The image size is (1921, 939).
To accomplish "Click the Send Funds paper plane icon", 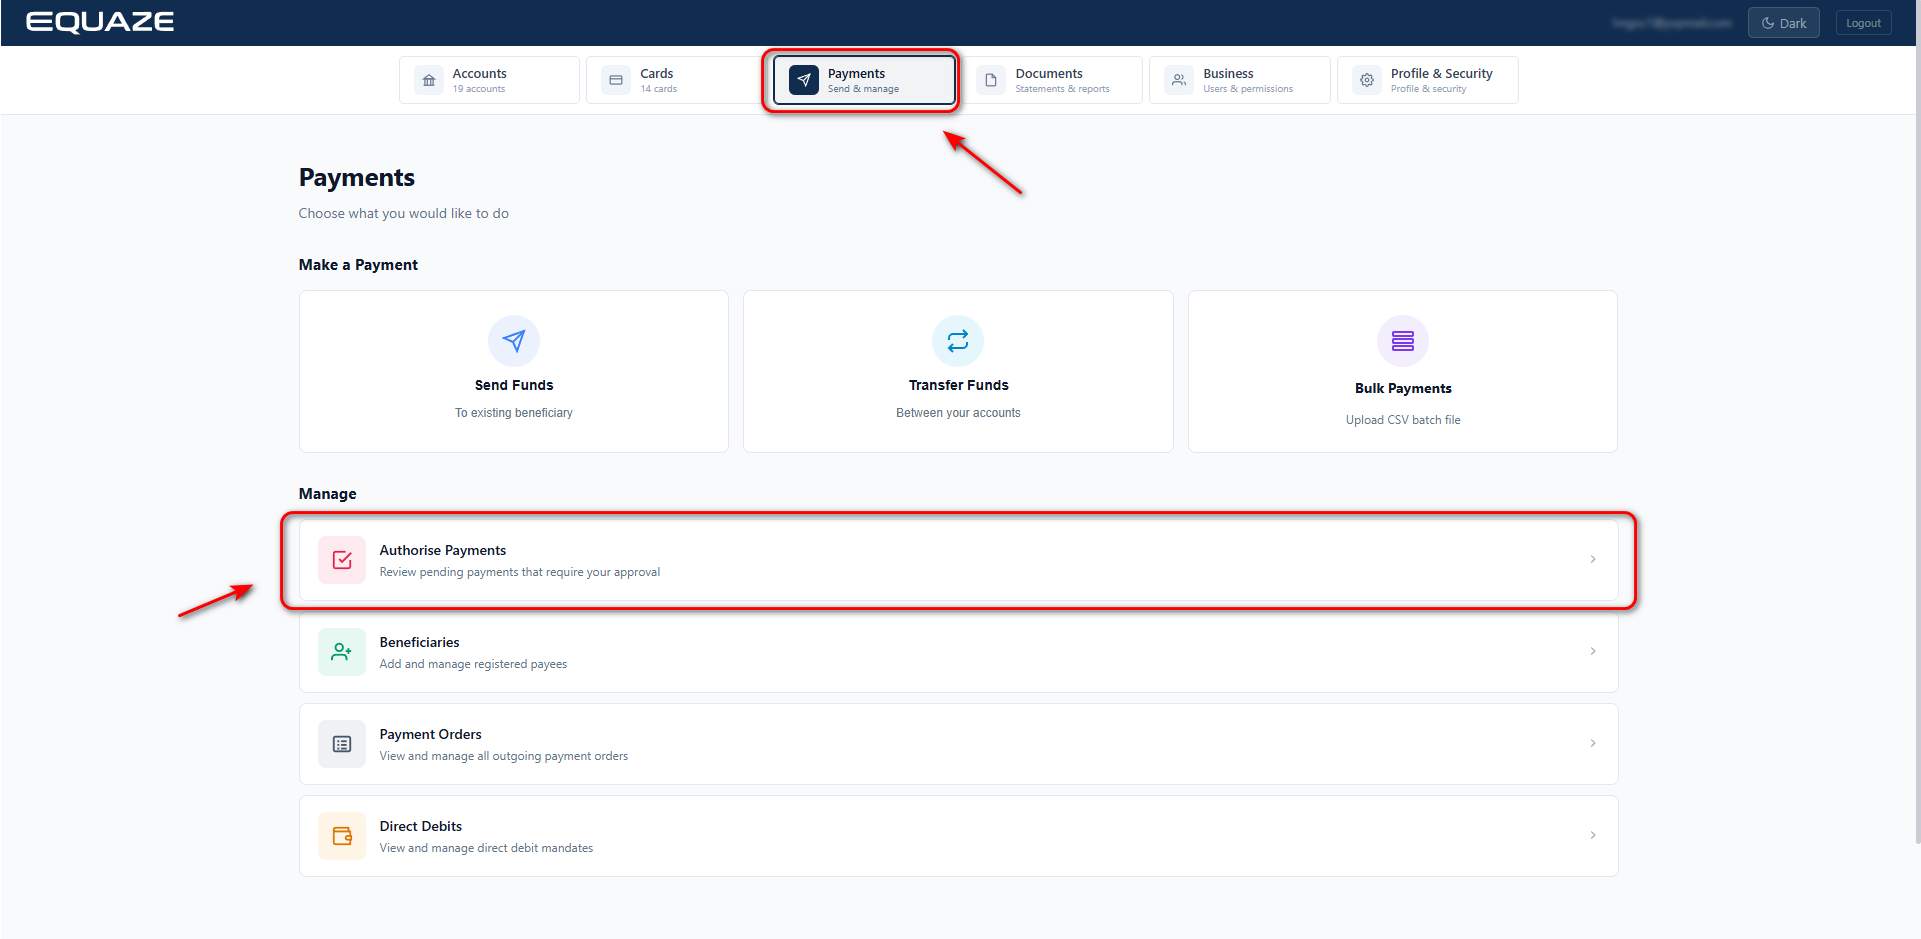I will pyautogui.click(x=514, y=341).
